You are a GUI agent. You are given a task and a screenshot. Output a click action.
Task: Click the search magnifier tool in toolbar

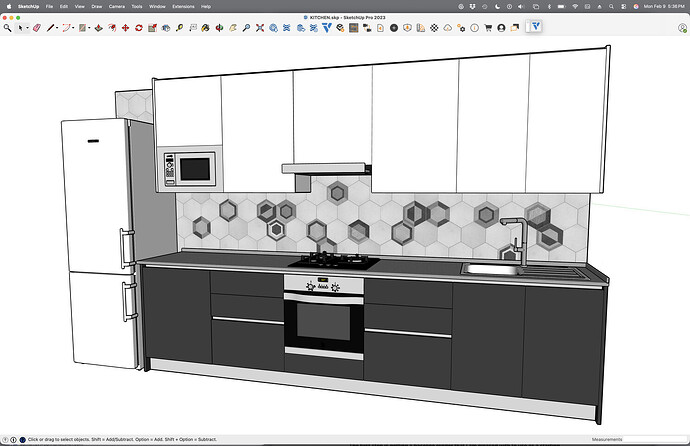(x=7, y=28)
